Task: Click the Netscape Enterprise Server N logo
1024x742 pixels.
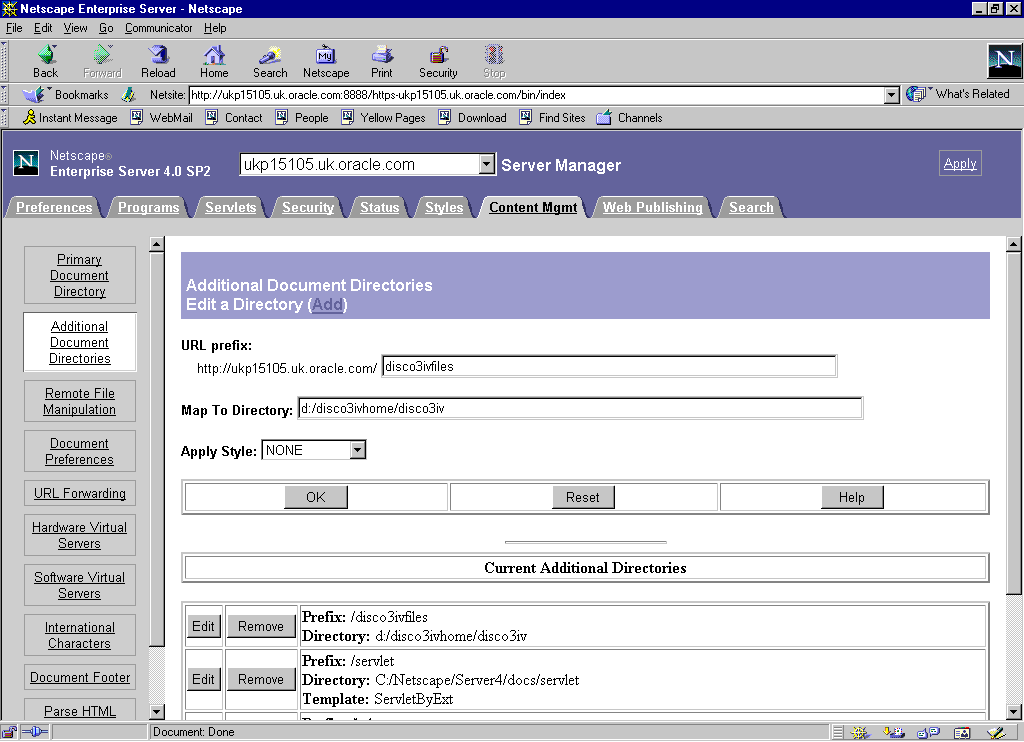Action: (26, 163)
